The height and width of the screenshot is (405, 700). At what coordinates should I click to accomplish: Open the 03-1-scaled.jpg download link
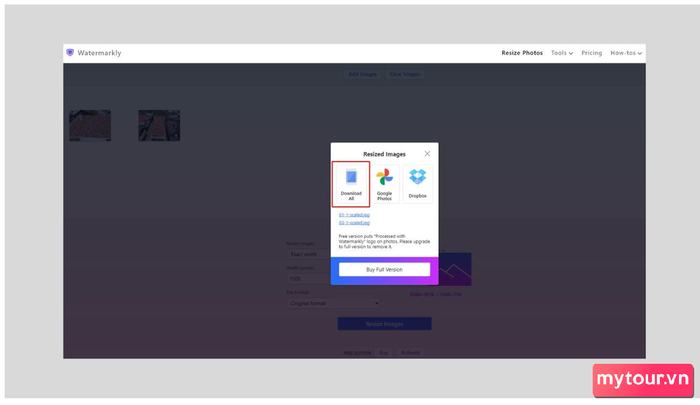[354, 223]
